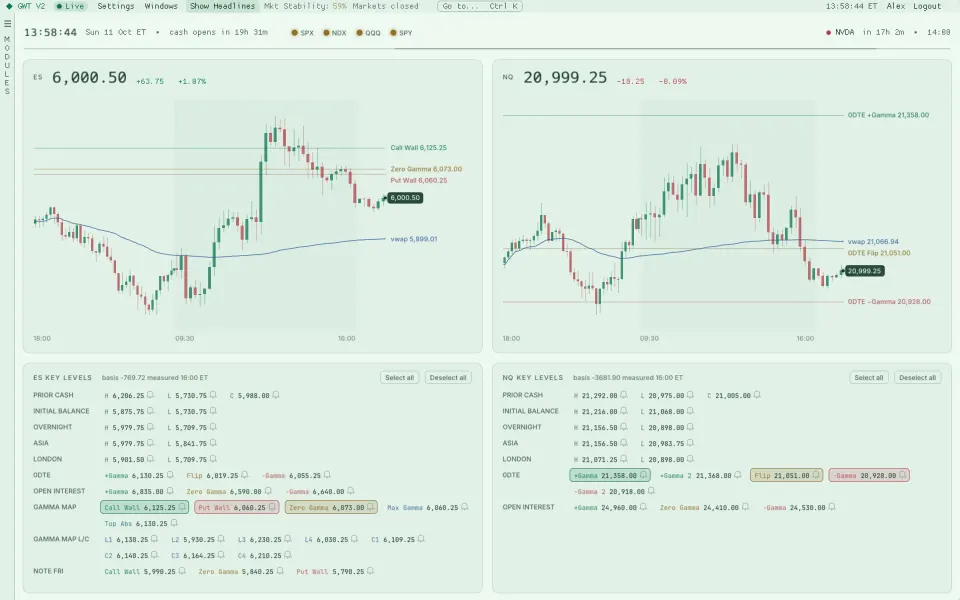Click bell beside ES Max Gamma 6,060.25
This screenshot has width=960, height=600.
pos(465,507)
